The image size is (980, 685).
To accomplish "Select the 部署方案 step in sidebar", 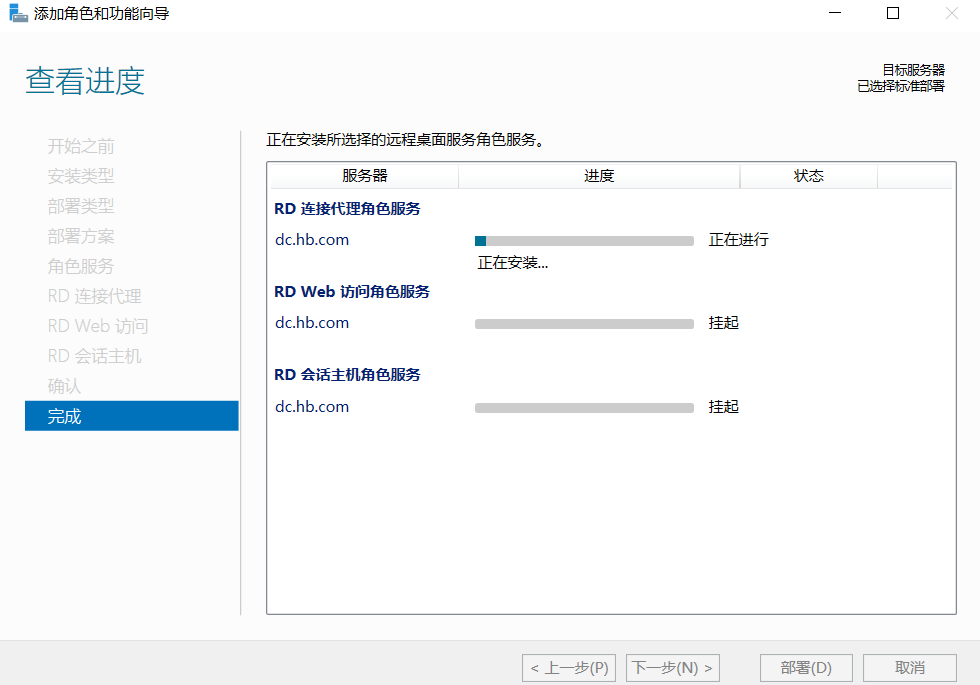I will pos(81,236).
